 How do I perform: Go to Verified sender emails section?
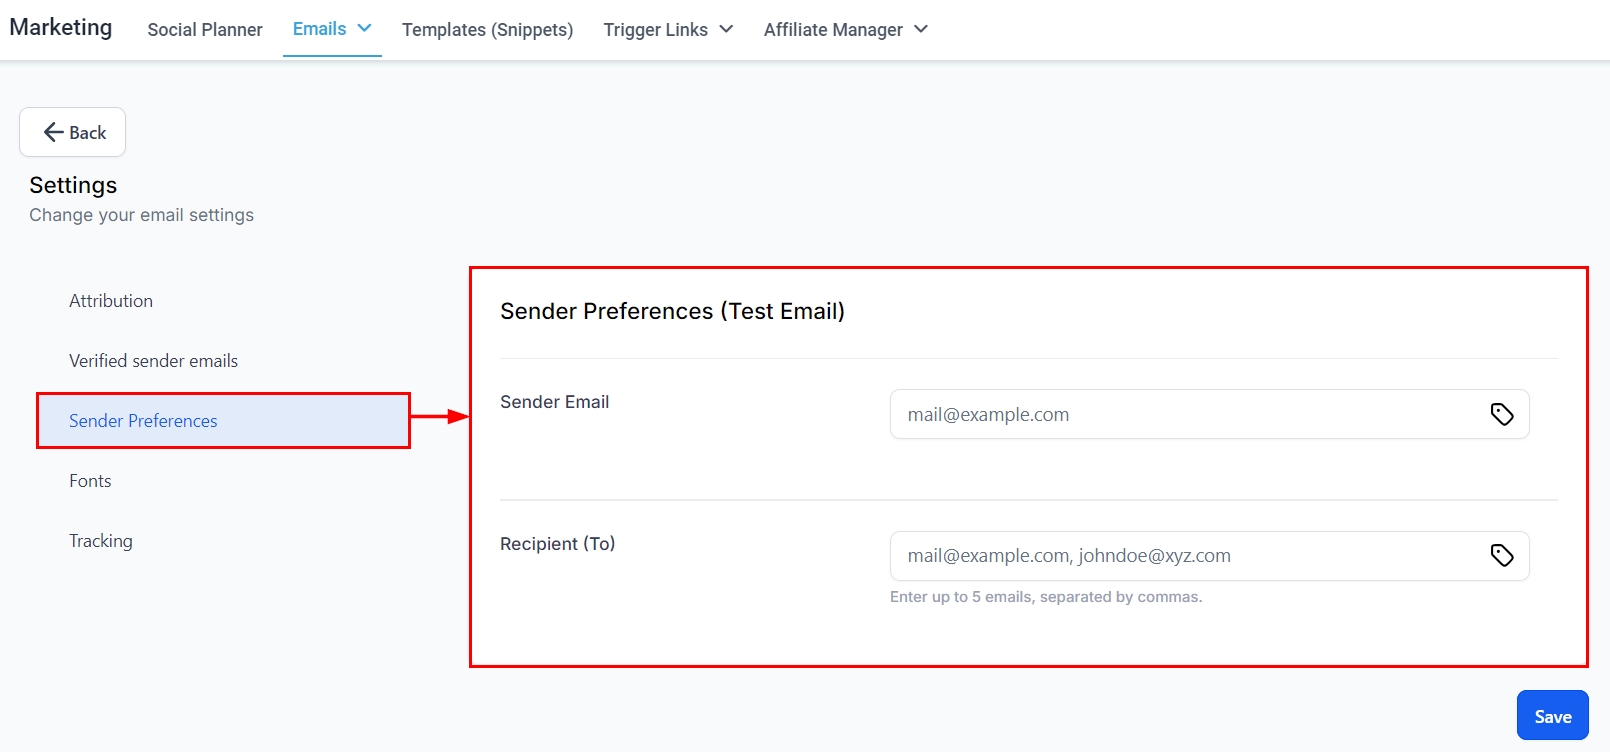coord(153,361)
